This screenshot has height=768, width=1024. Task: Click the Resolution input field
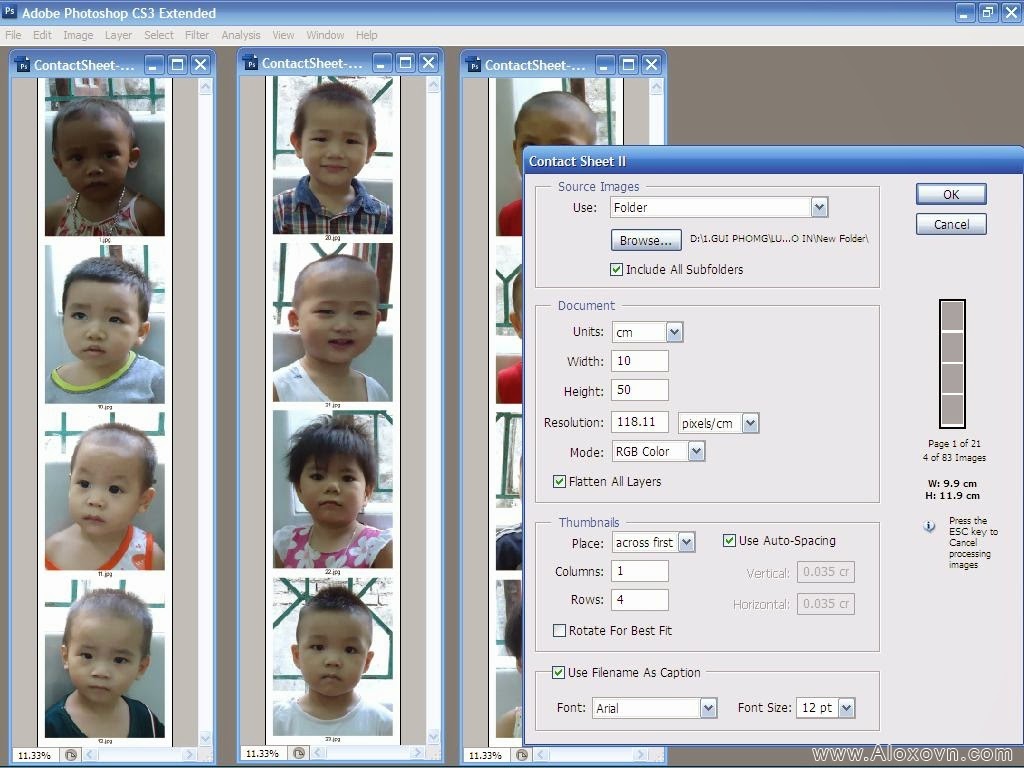(x=639, y=422)
